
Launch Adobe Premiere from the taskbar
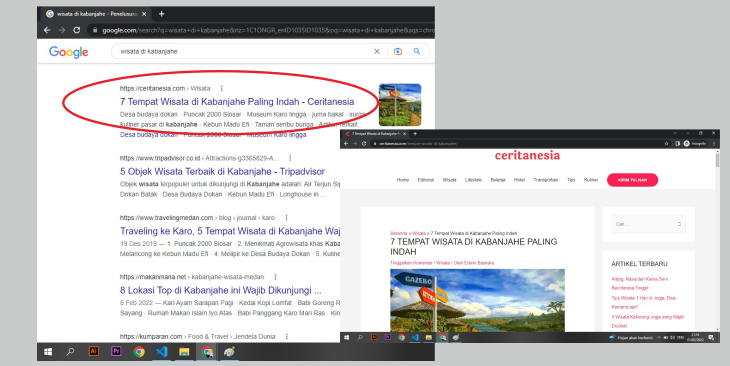(116, 352)
